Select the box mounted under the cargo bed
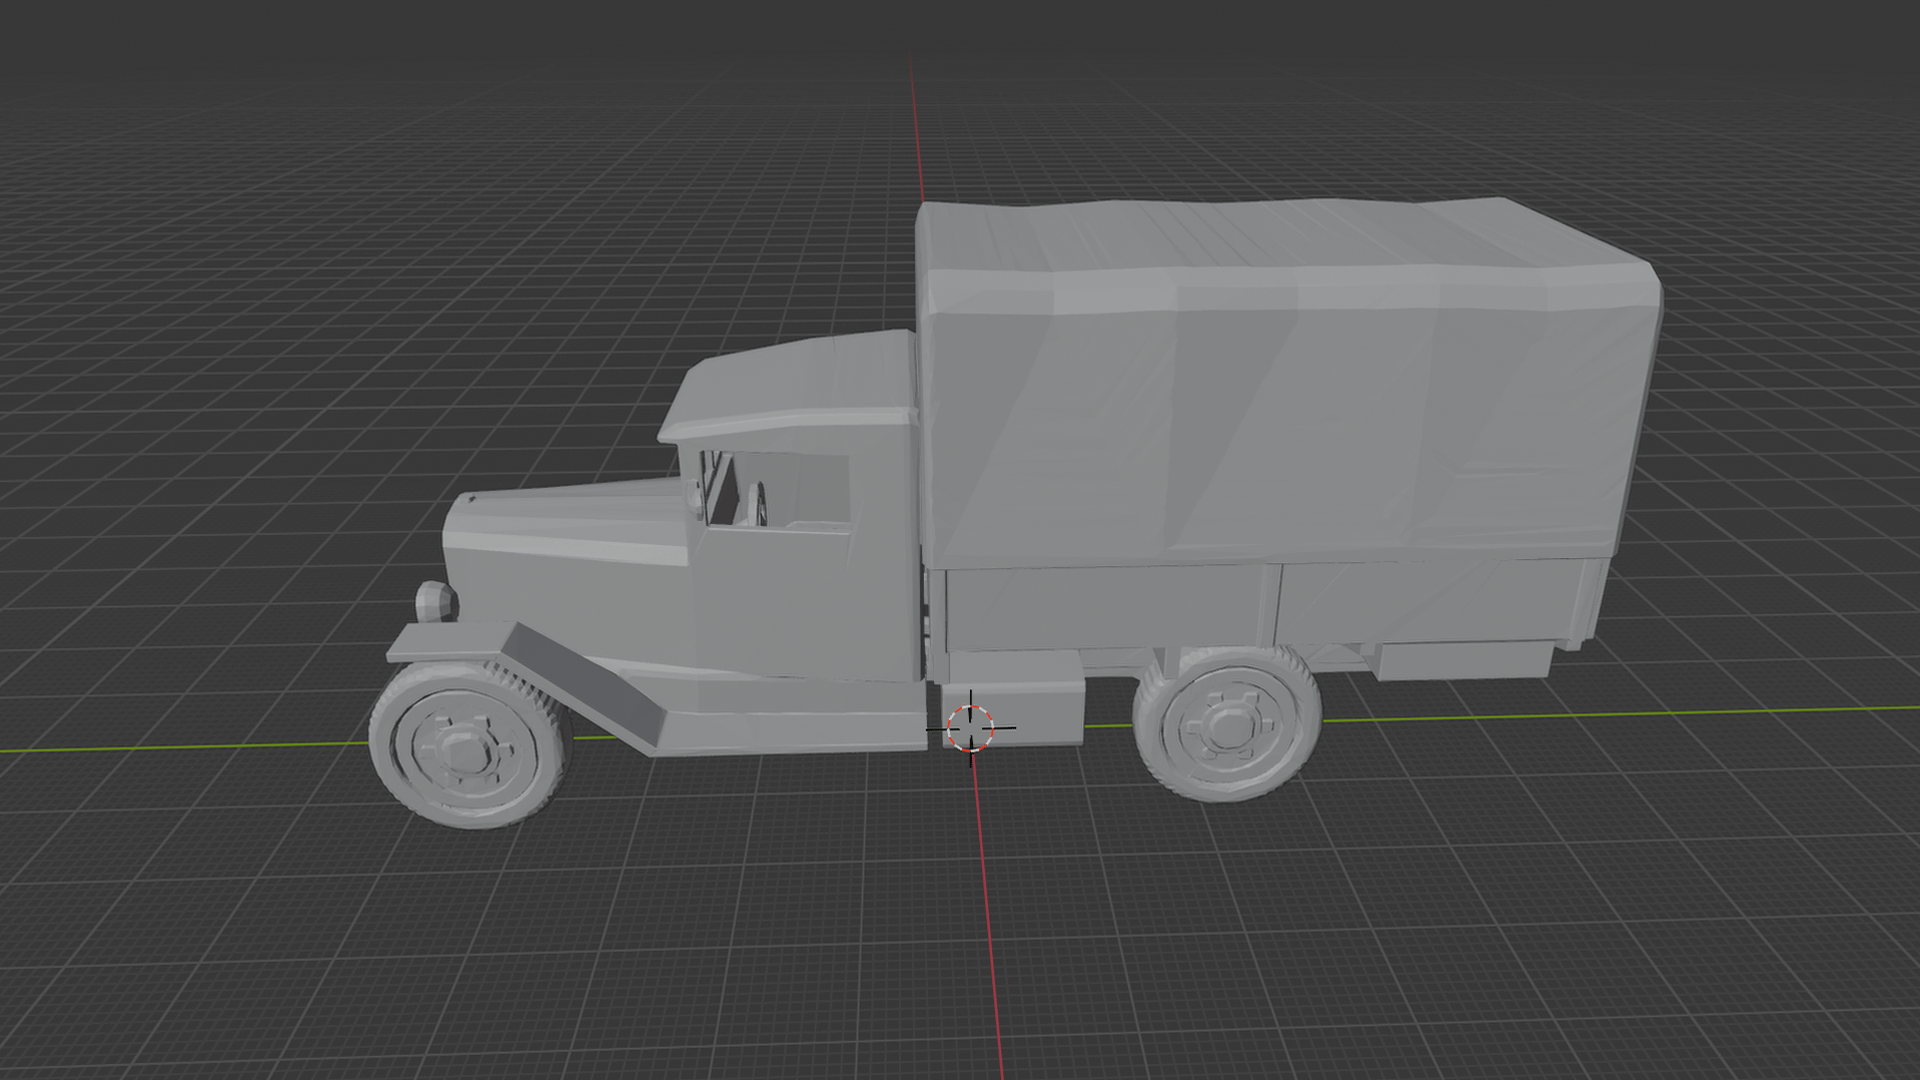This screenshot has width=1920, height=1080. [1013, 699]
